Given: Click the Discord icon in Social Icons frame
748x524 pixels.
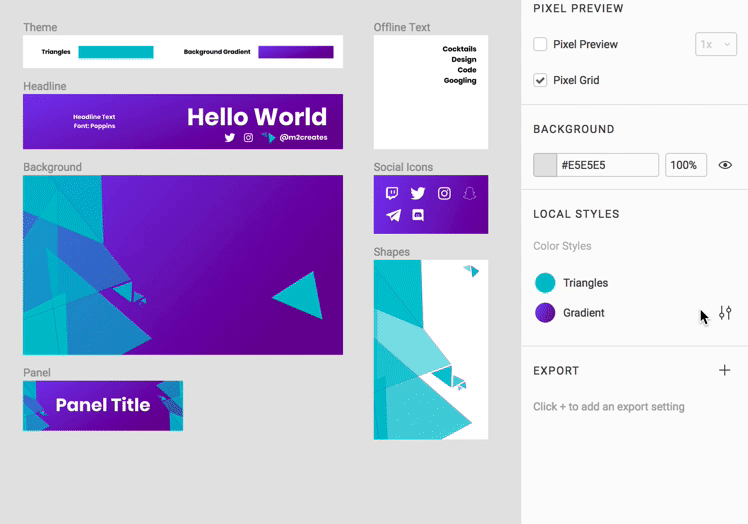Looking at the screenshot, I should [418, 215].
